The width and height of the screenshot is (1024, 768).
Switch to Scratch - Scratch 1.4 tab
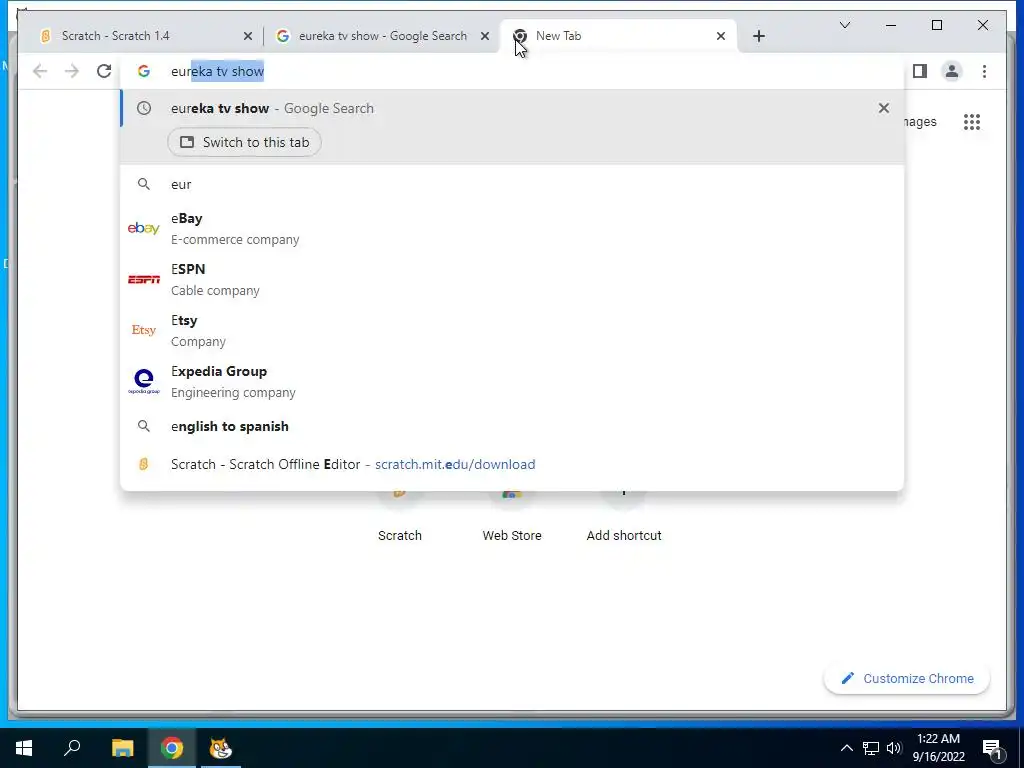tap(144, 36)
